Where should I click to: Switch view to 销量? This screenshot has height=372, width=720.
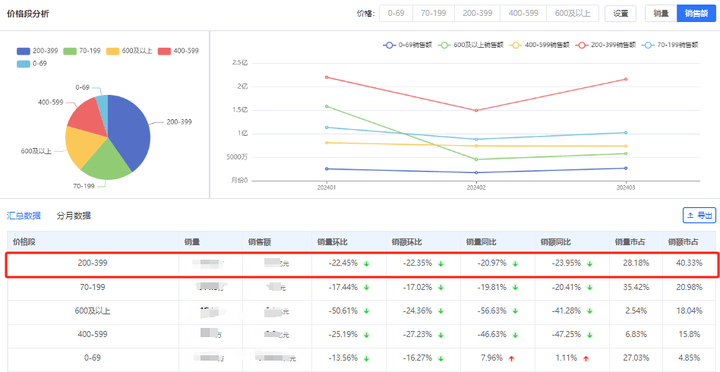[661, 13]
